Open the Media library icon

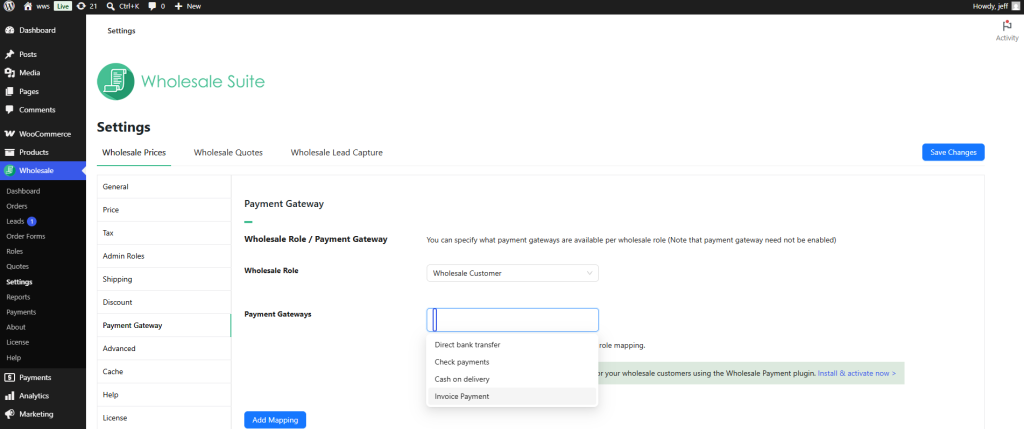pos(9,73)
